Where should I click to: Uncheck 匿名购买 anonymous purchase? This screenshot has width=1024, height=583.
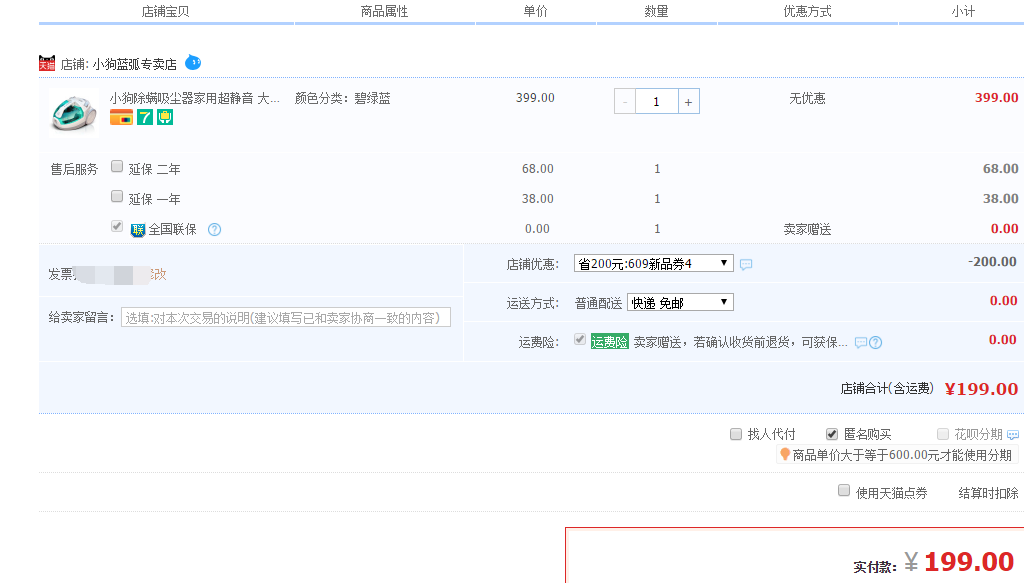coord(832,434)
